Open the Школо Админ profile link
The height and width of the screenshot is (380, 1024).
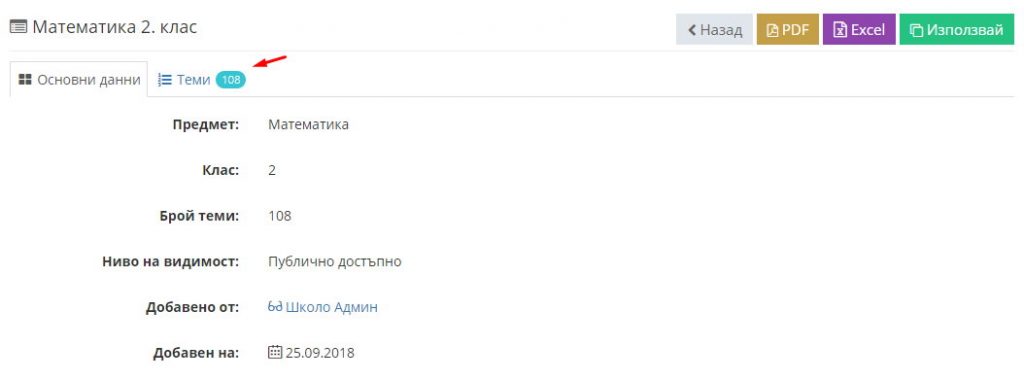[x=332, y=307]
